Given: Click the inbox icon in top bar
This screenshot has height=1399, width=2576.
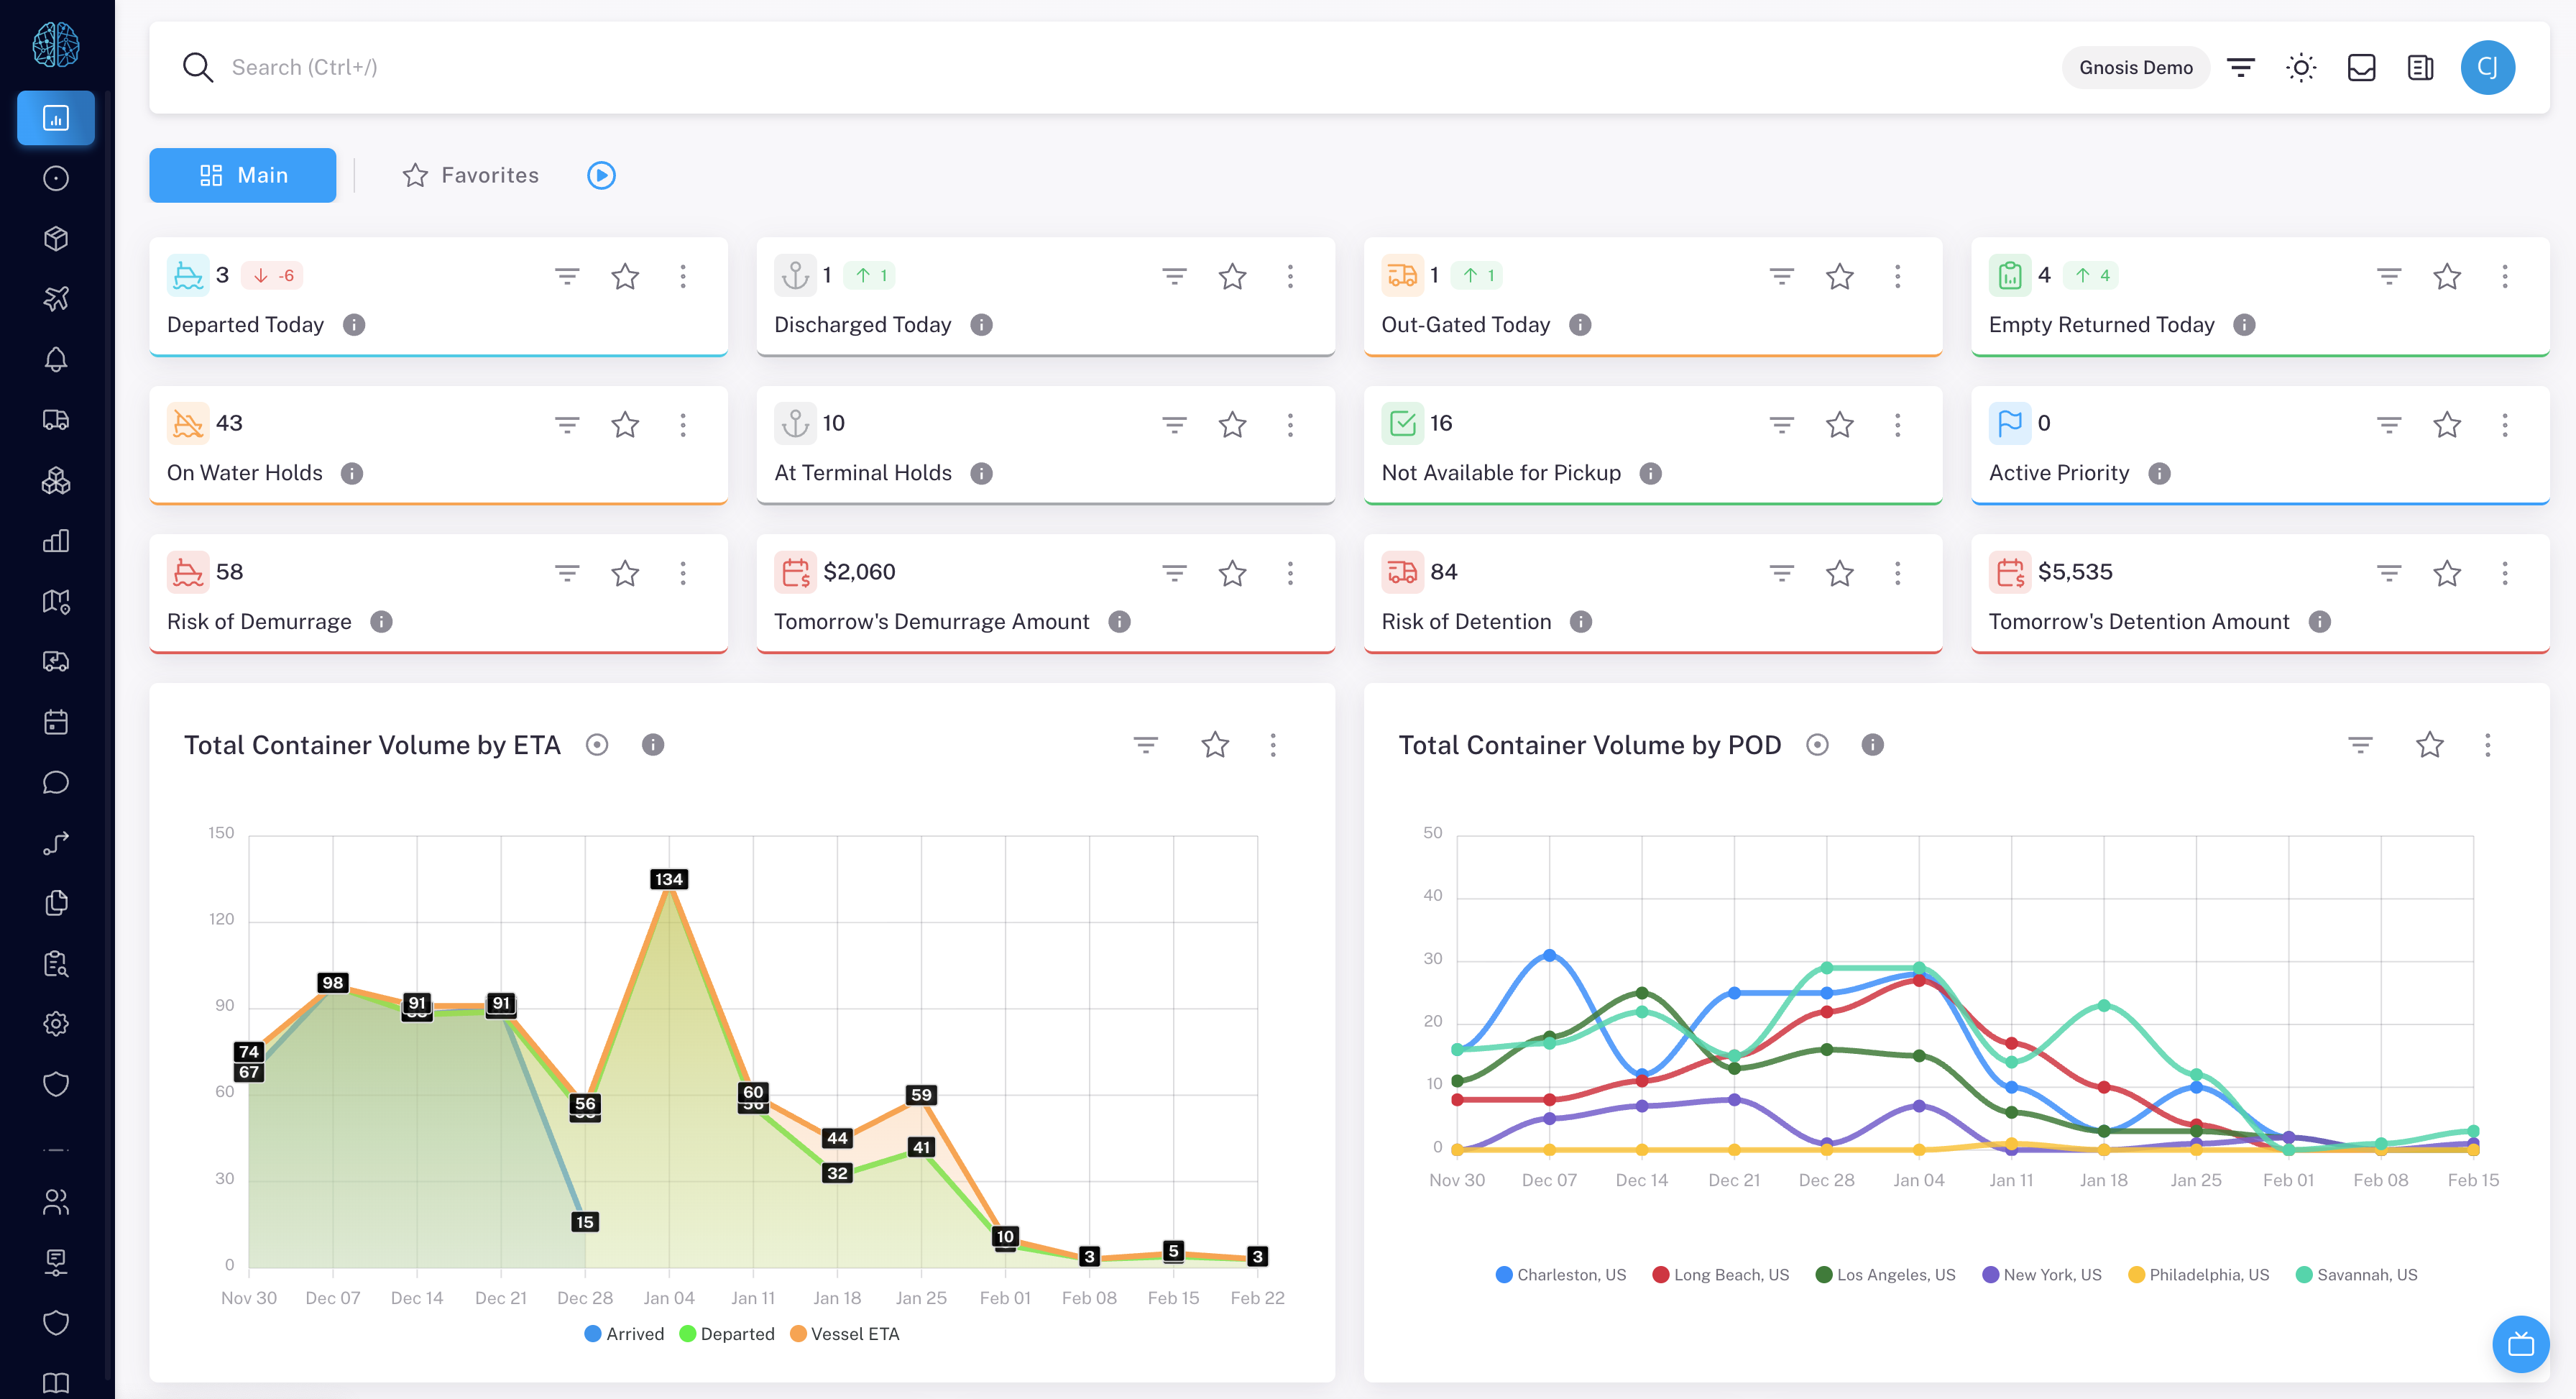Looking at the screenshot, I should [x=2361, y=67].
